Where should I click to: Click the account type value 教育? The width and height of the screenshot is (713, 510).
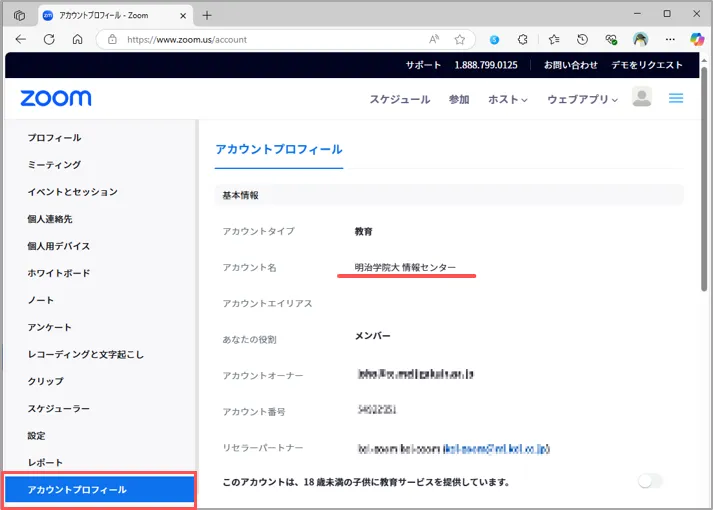coord(363,231)
